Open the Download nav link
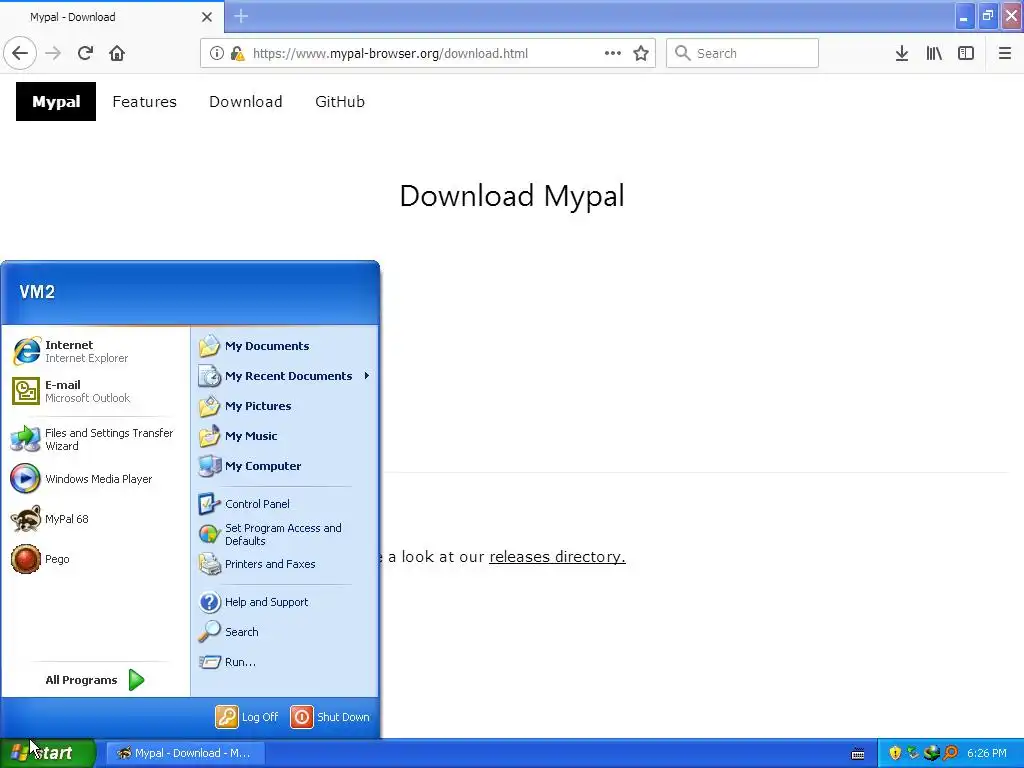1024x768 pixels. click(x=246, y=101)
